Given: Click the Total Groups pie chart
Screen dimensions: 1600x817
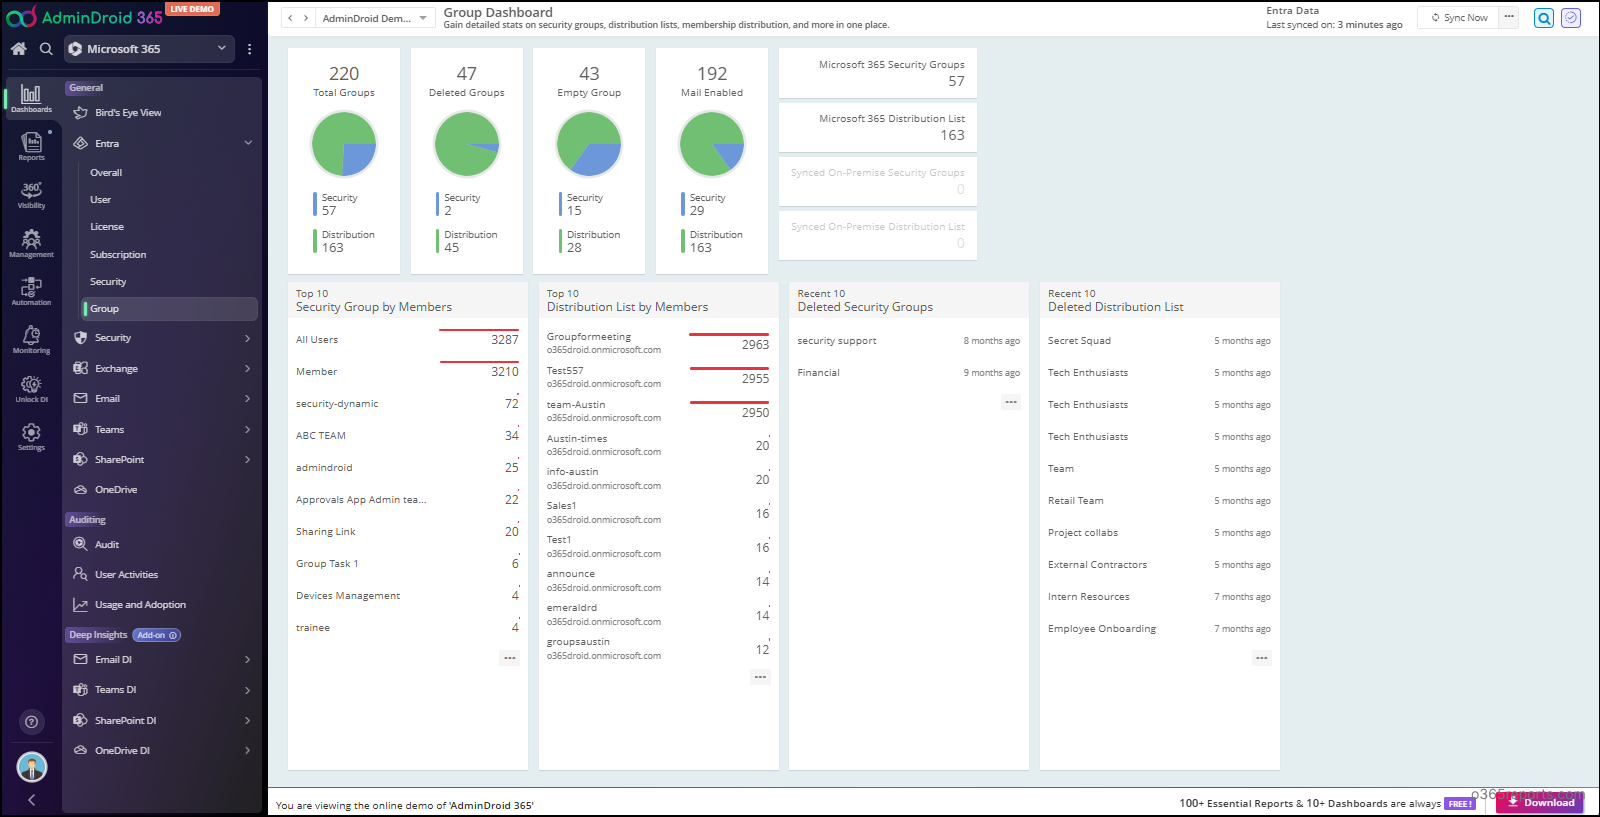Looking at the screenshot, I should pyautogui.click(x=344, y=144).
